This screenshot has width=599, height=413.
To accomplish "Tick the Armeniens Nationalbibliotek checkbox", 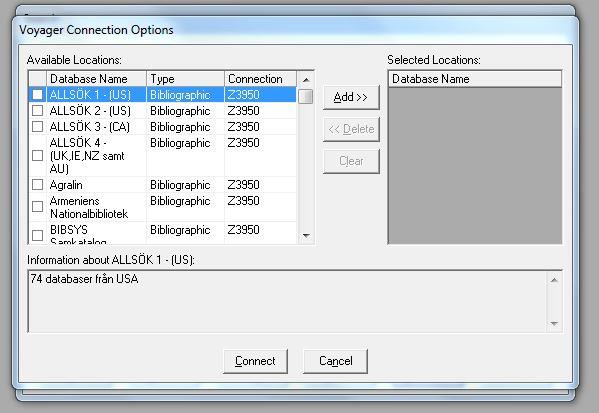I will [37, 207].
